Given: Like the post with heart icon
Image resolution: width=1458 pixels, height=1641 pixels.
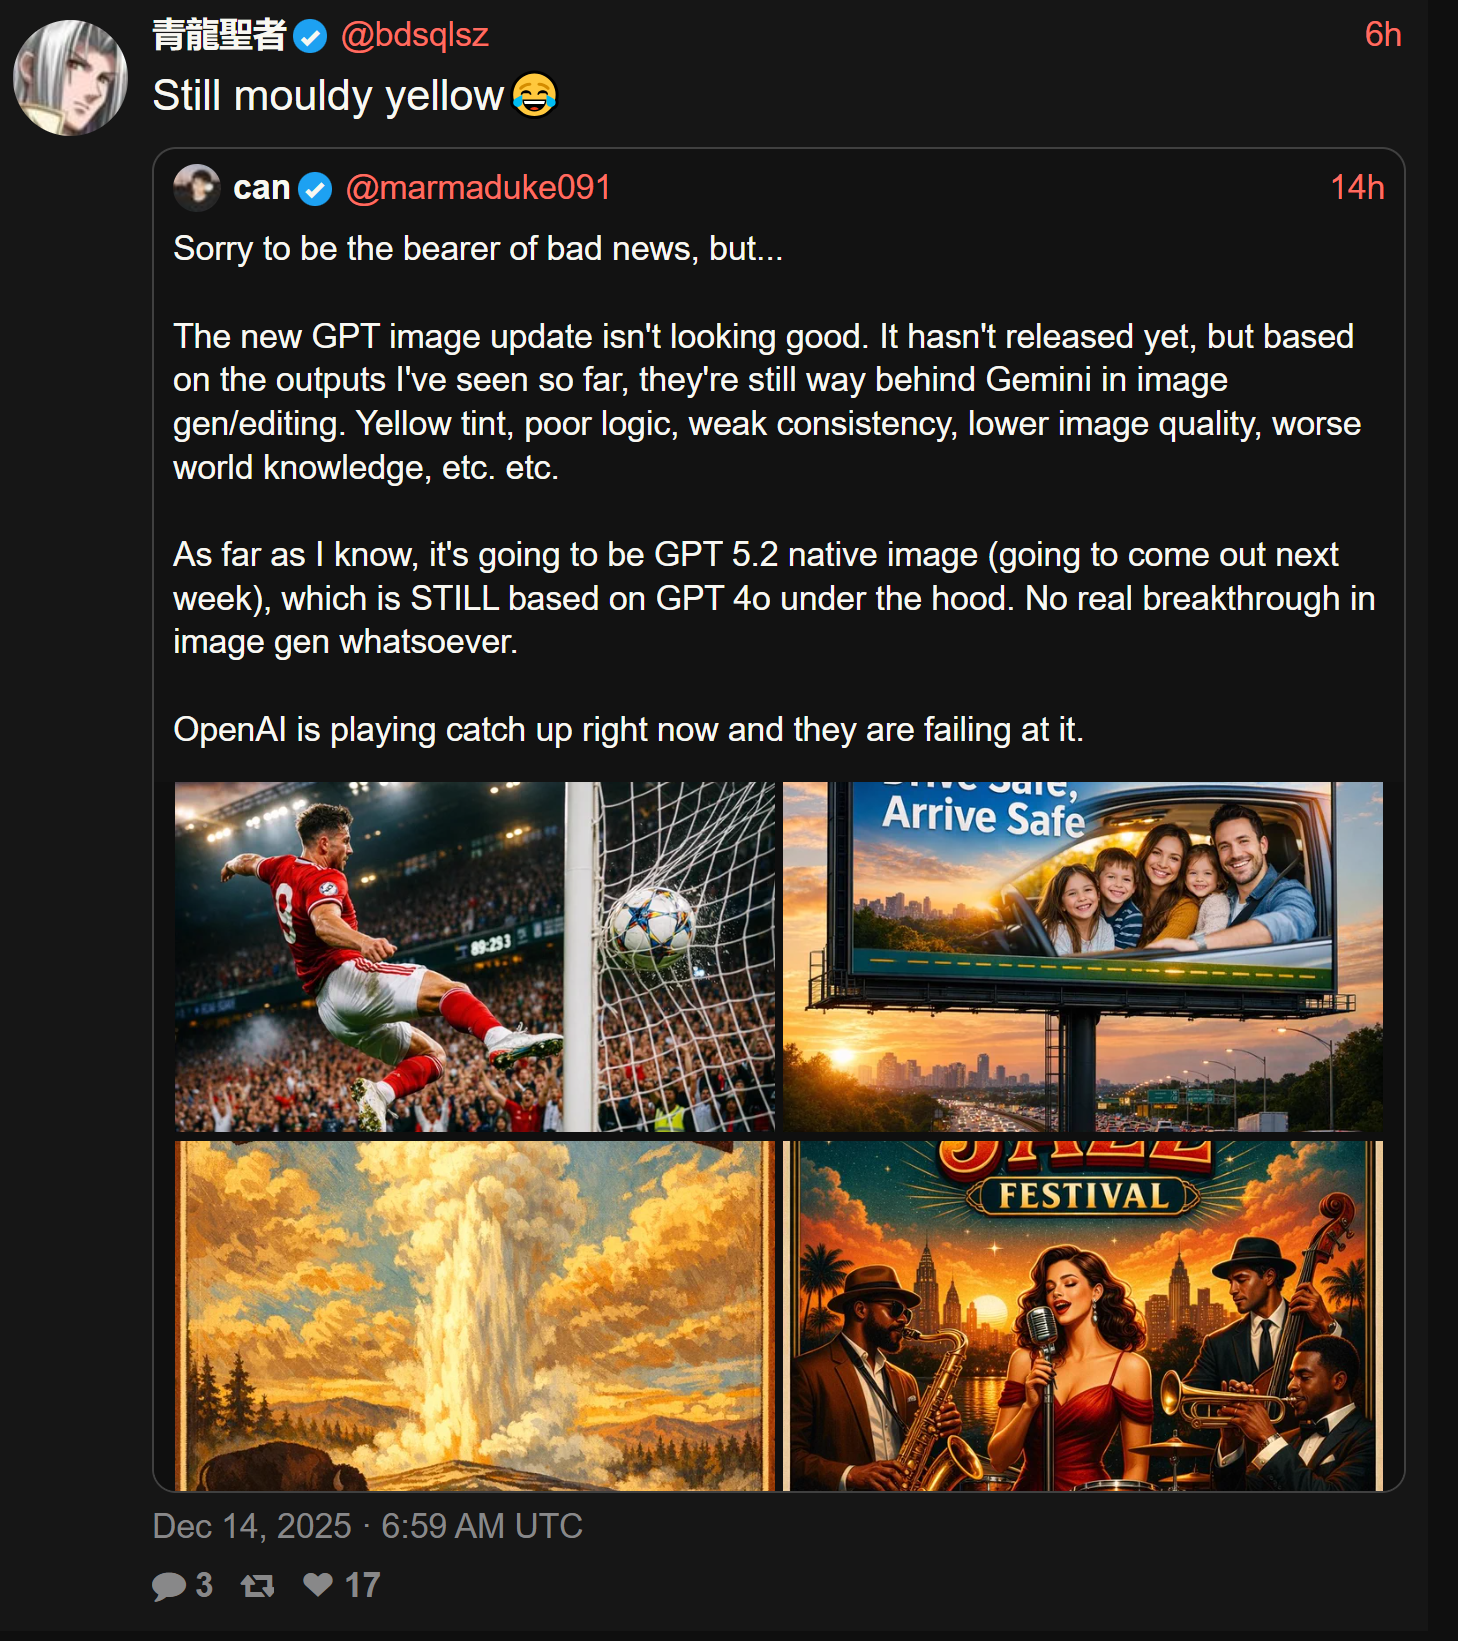Looking at the screenshot, I should [318, 1584].
